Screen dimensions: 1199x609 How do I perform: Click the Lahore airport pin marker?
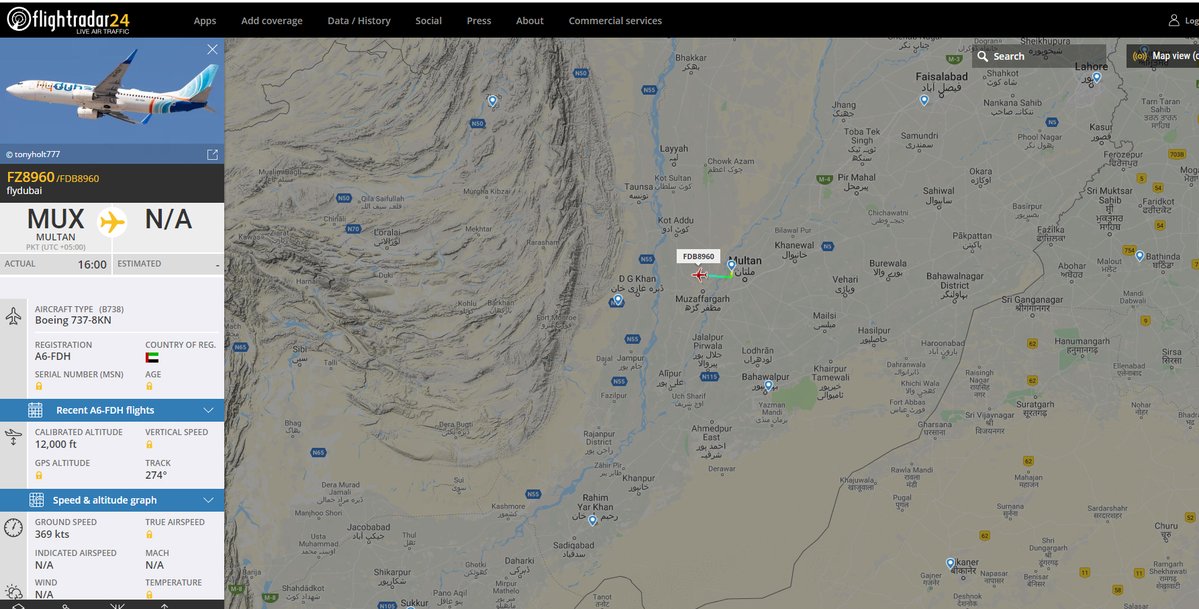(x=1097, y=77)
